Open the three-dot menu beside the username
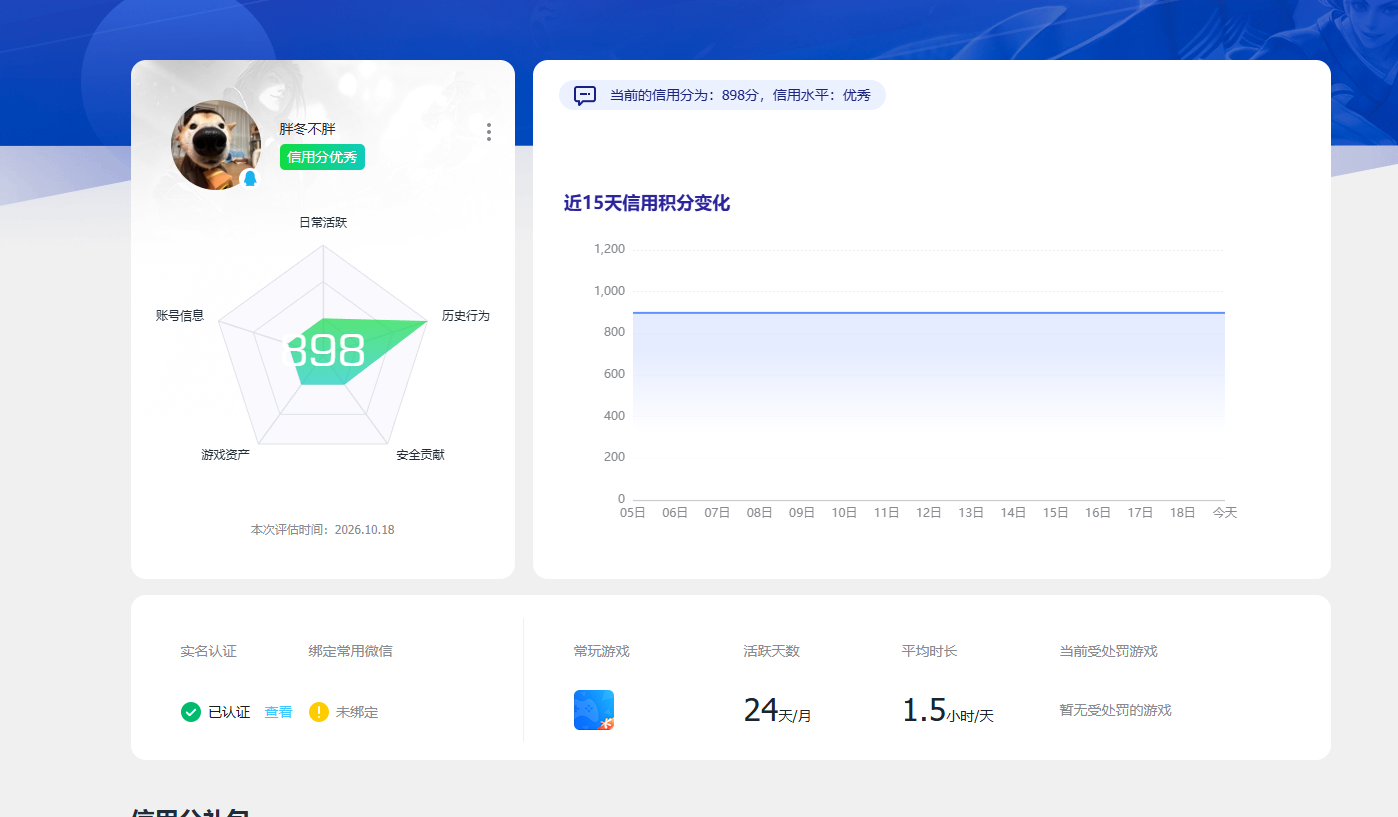 click(x=488, y=132)
